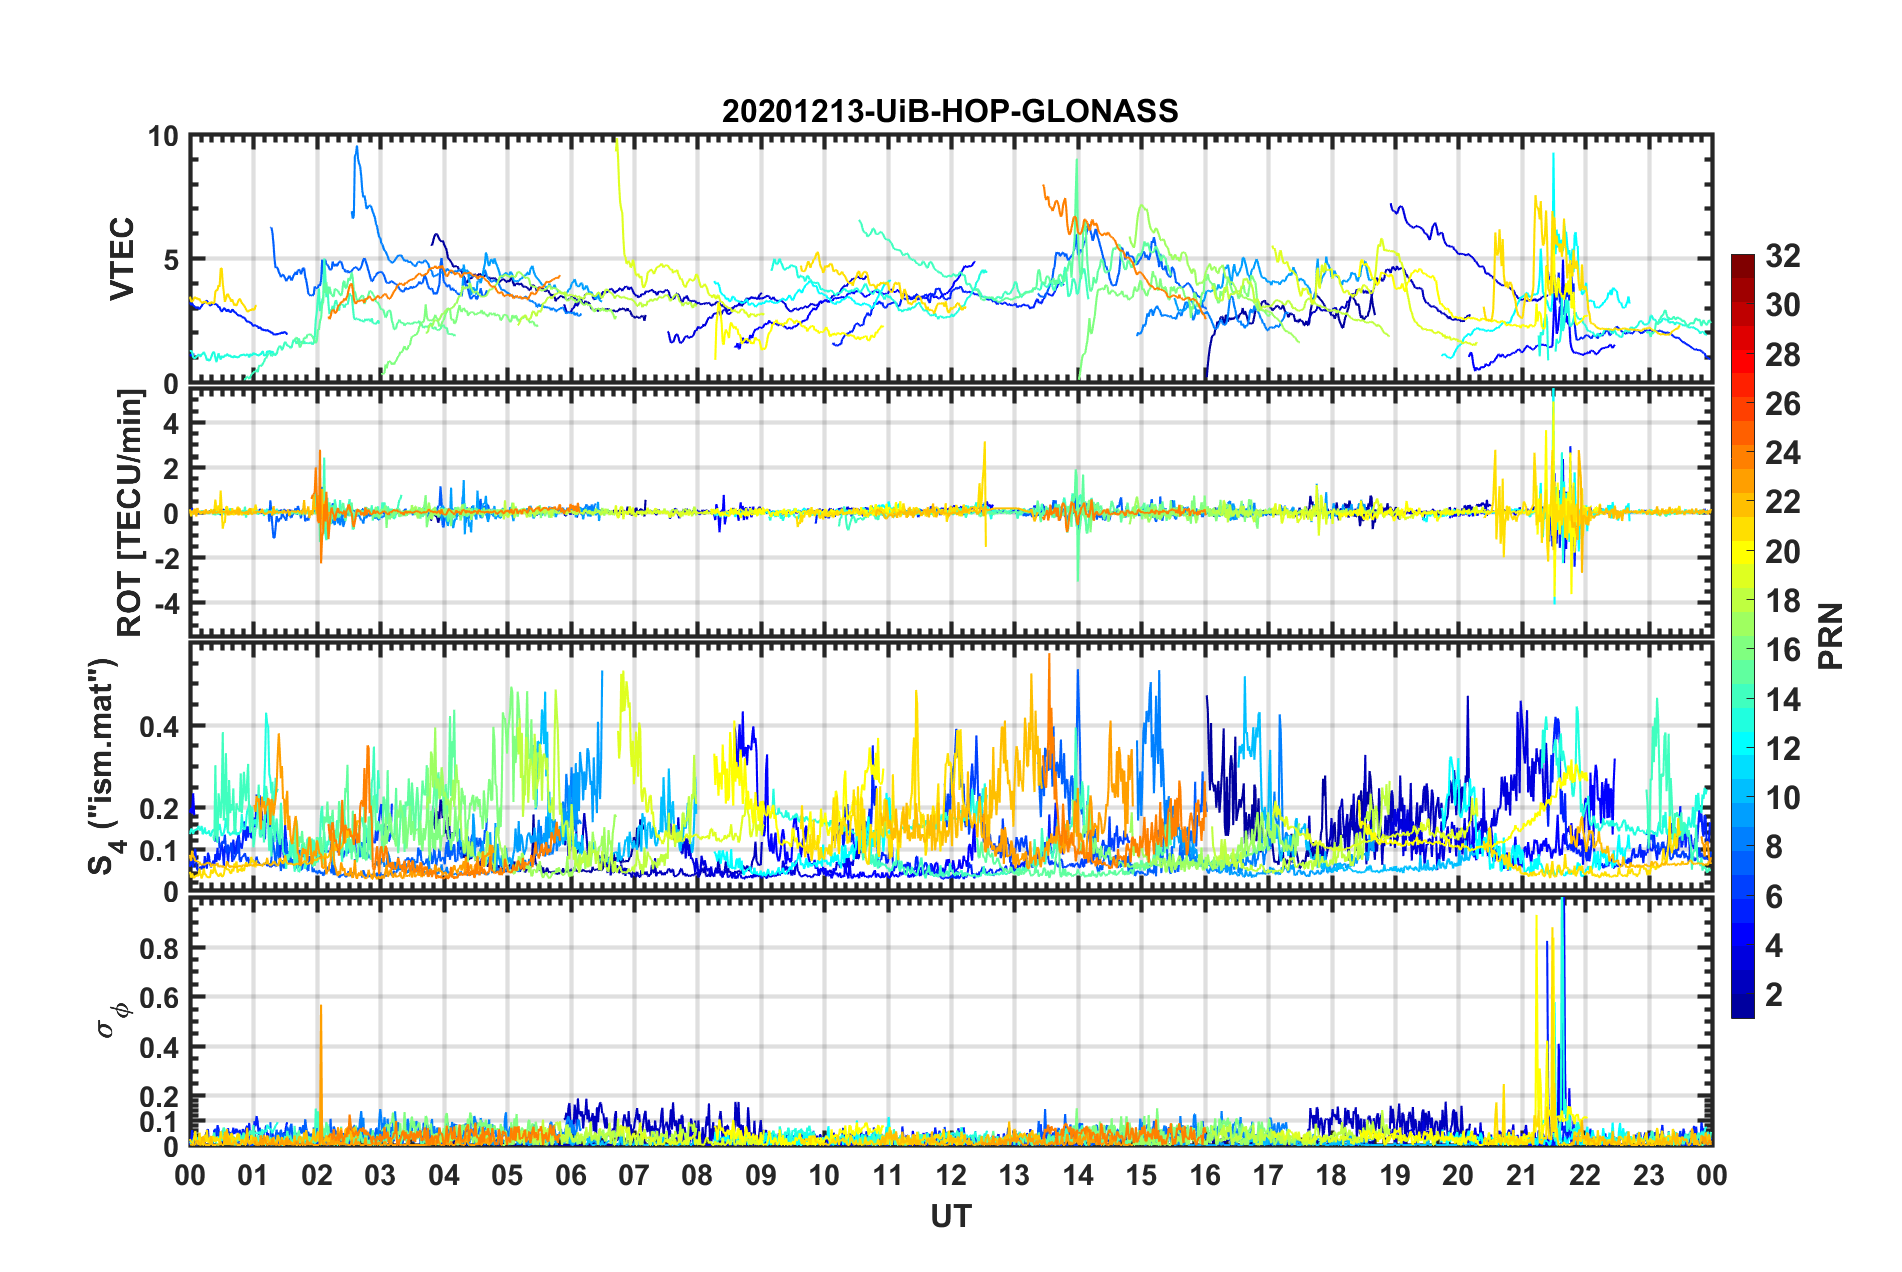The width and height of the screenshot is (1902, 1272).
Task: Click the VTEC axis label
Action: 122,259
